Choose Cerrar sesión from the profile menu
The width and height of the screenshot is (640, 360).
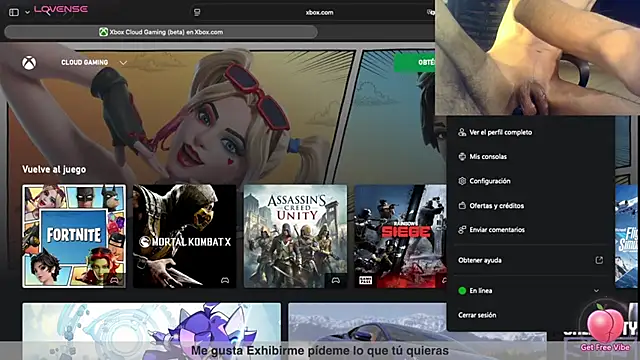[x=477, y=315]
